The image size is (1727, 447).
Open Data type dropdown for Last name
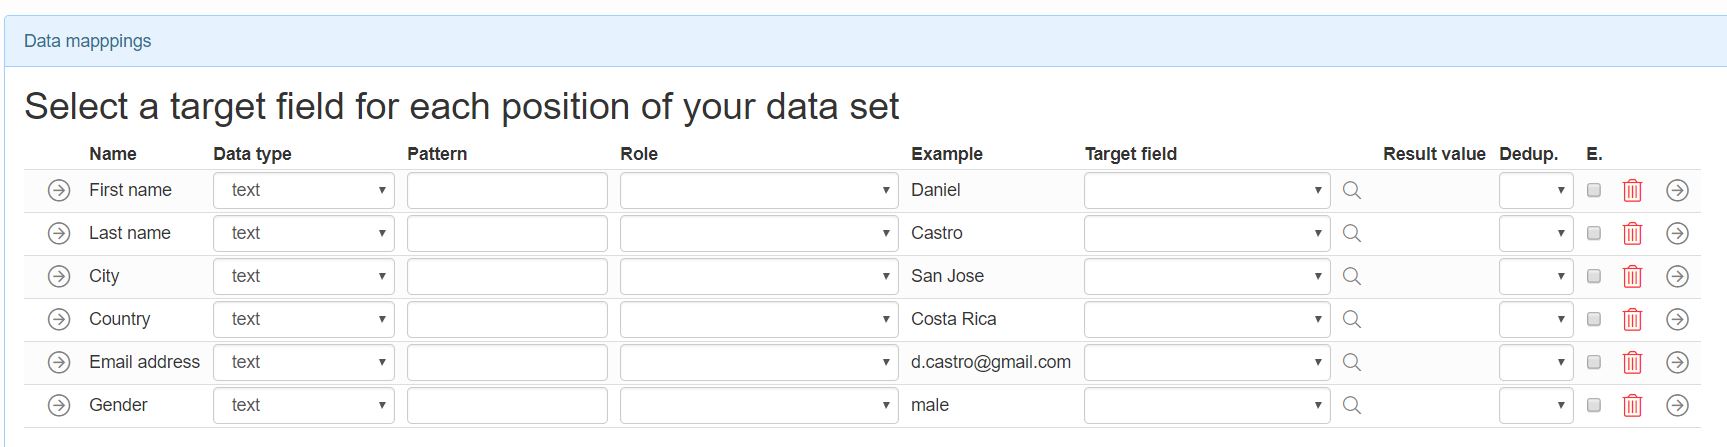tap(304, 233)
